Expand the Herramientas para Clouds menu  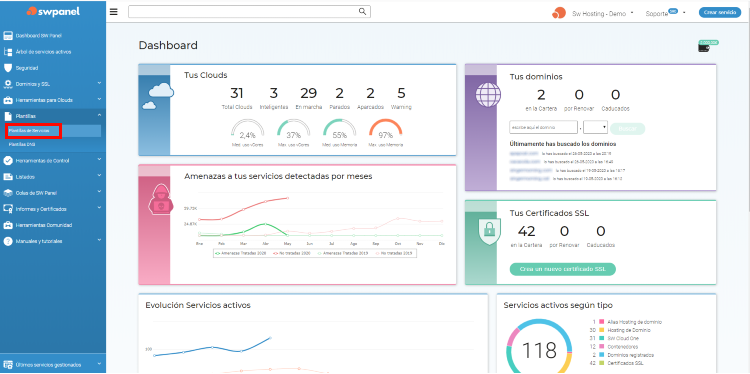pos(53,100)
